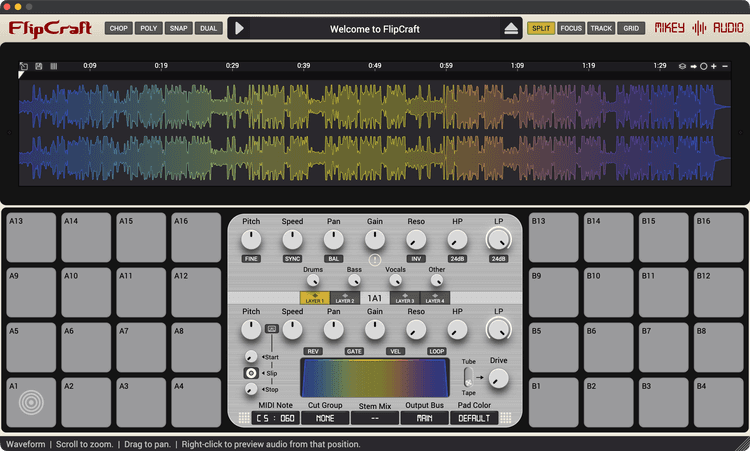The image size is (750, 451).
Task: Toggle CHOP mode
Action: tap(119, 28)
